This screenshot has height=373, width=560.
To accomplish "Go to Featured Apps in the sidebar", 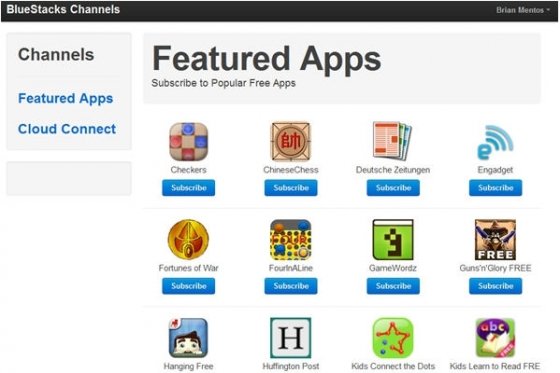I will pos(65,98).
